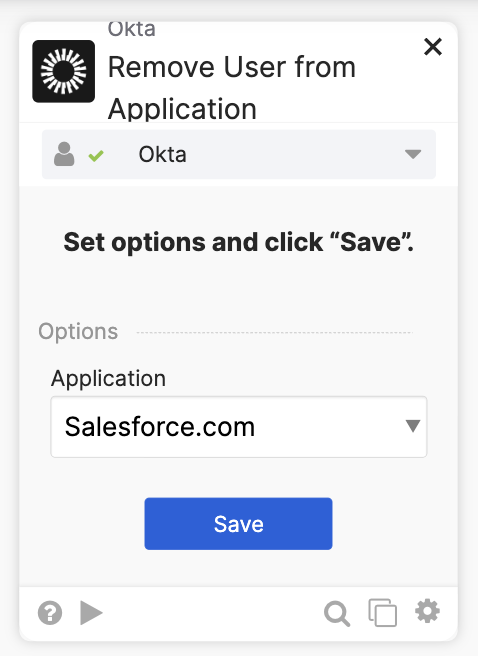Click the Application field label
The image size is (478, 656).
point(108,379)
